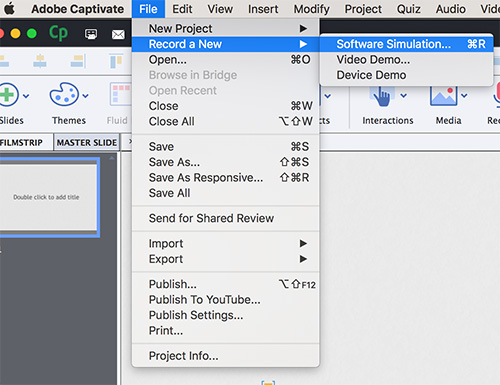Click the screen icon beside Cp logo
Viewport: 500px width, 385px height.
(91, 34)
